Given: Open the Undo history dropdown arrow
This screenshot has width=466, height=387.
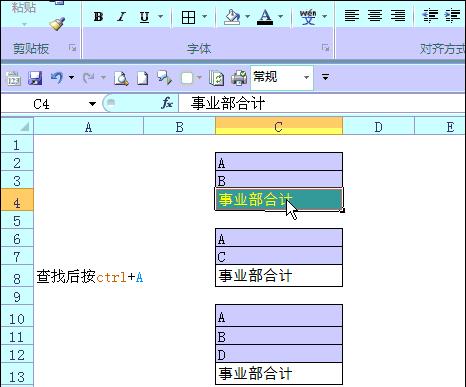Looking at the screenshot, I should pyautogui.click(x=71, y=78).
